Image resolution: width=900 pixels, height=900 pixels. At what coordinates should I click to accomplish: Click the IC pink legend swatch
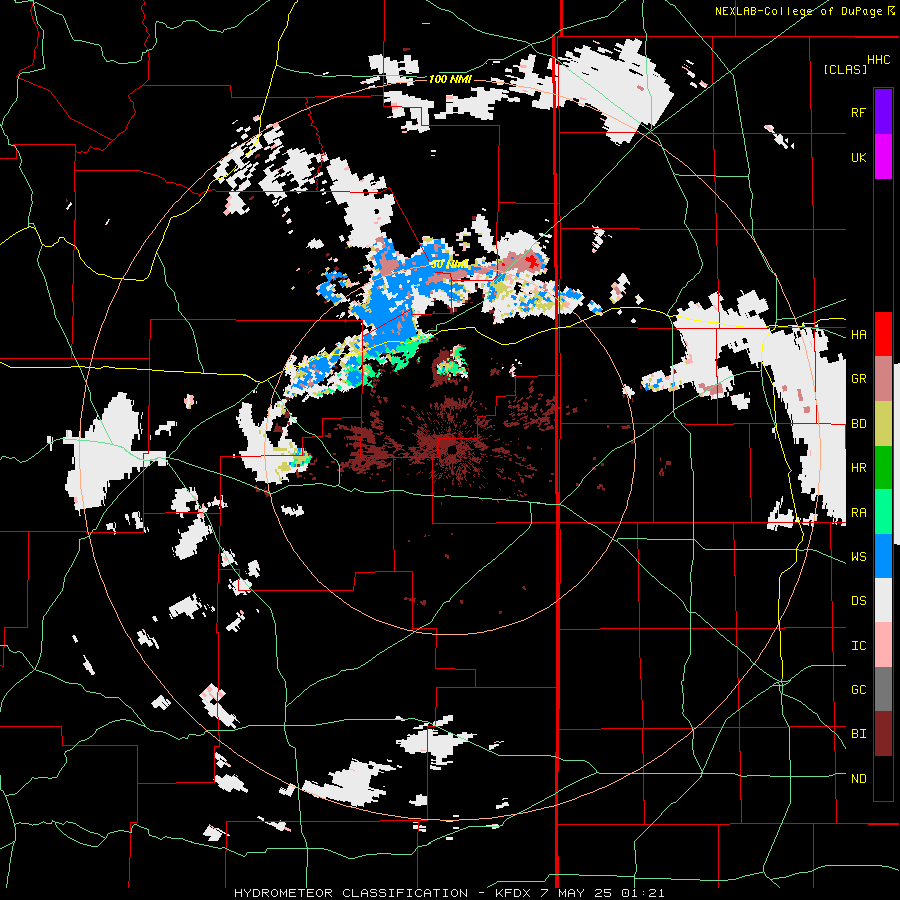tap(883, 645)
